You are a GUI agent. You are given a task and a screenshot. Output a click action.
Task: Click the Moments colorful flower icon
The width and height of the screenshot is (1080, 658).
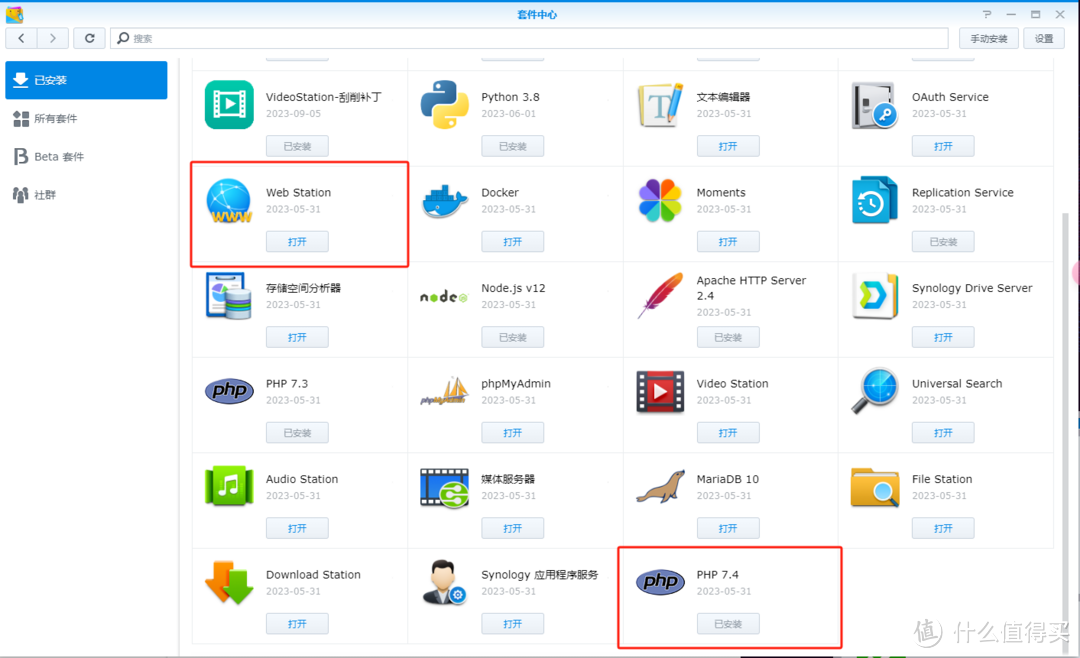(660, 201)
